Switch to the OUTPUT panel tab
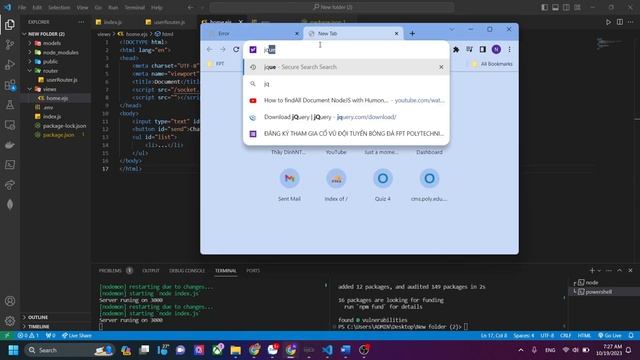640x360 pixels. [x=151, y=271]
